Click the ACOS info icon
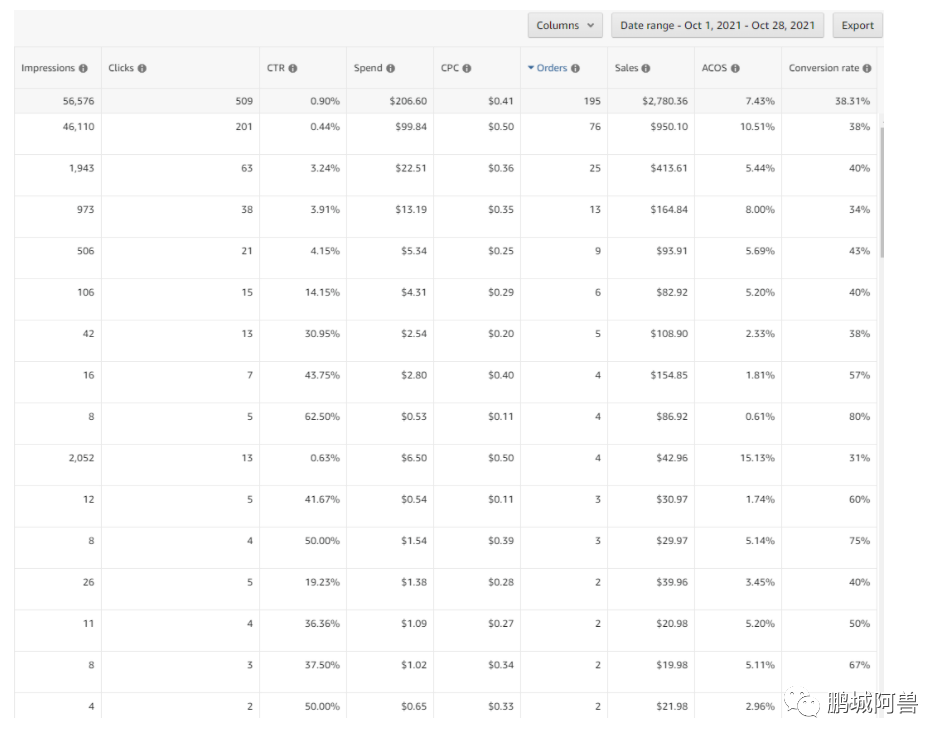949x744 pixels. tap(735, 69)
